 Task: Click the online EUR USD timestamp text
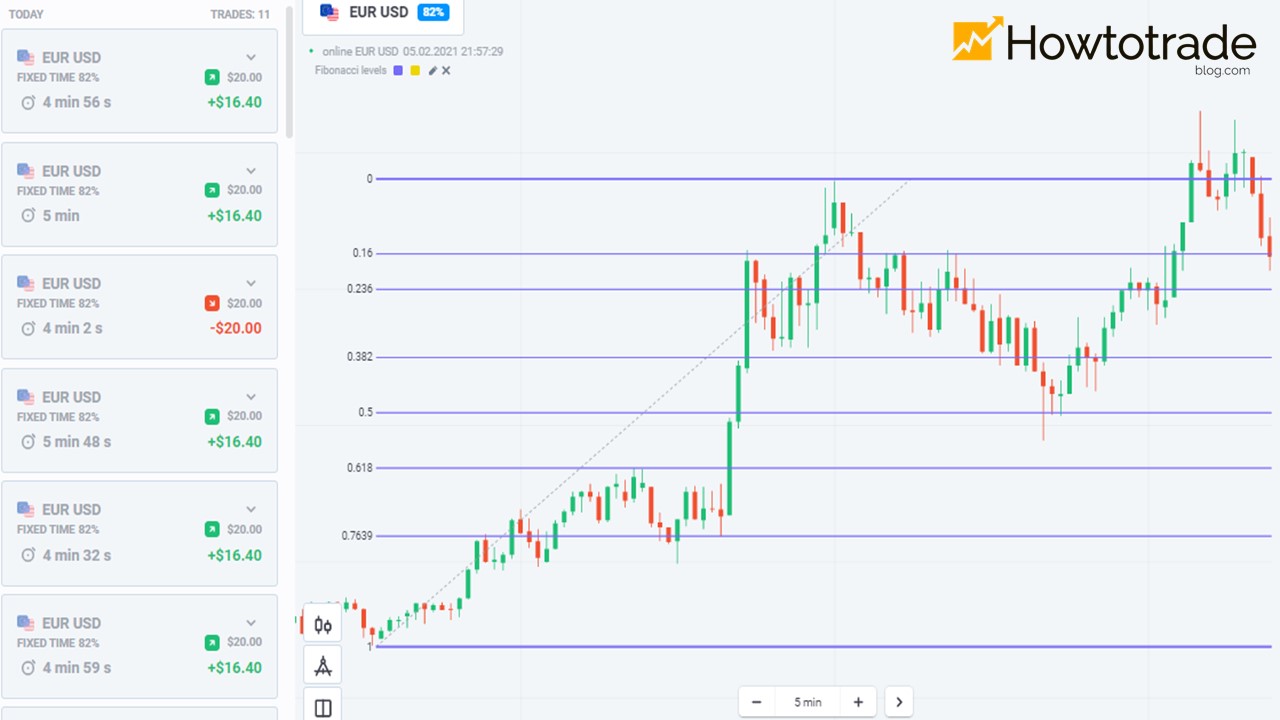click(x=412, y=51)
